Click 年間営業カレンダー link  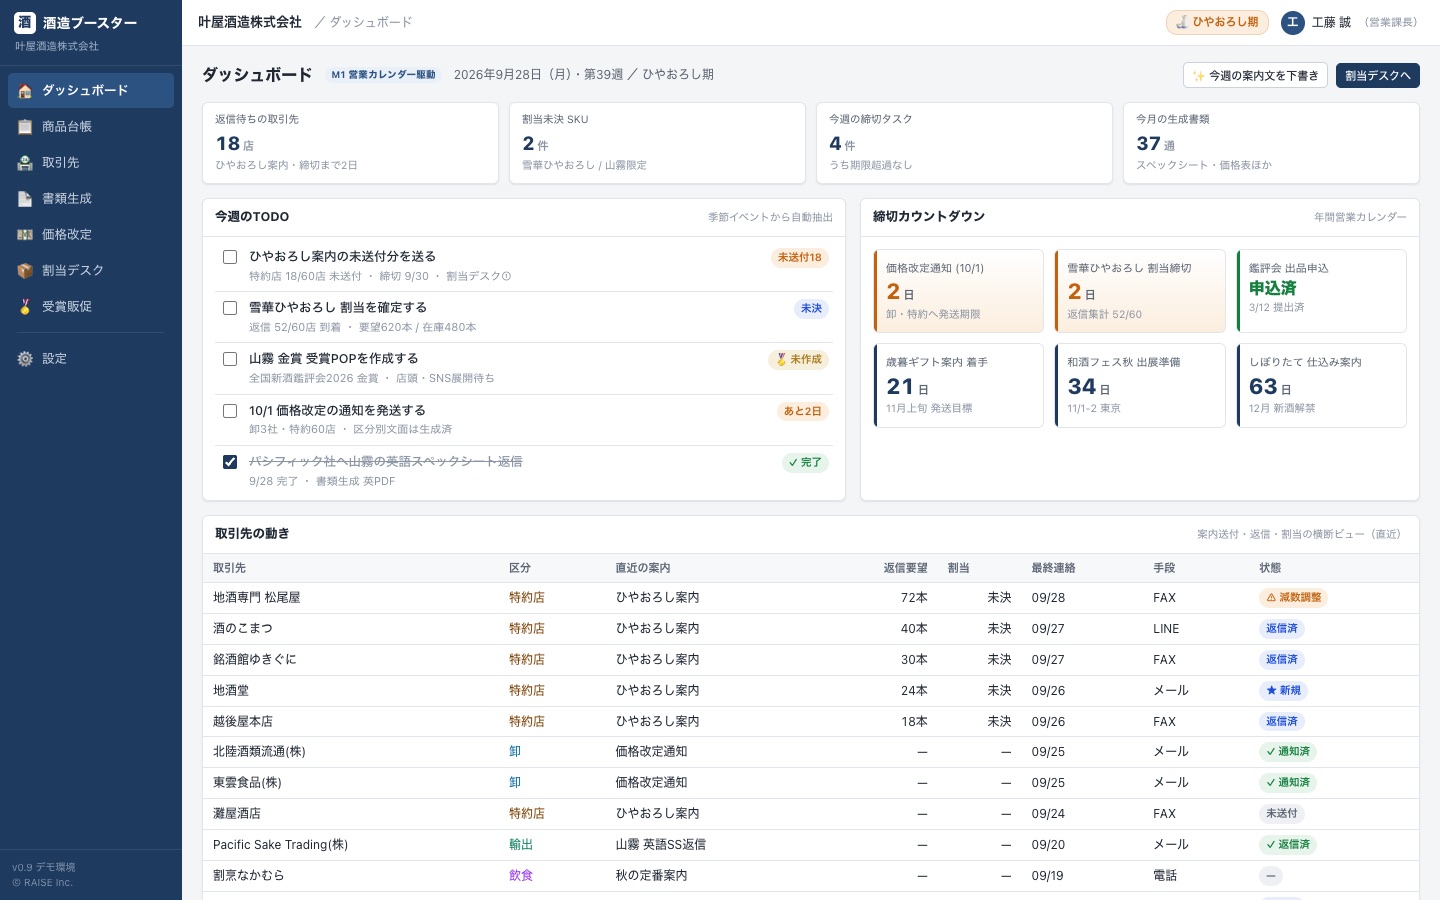pyautogui.click(x=1360, y=217)
